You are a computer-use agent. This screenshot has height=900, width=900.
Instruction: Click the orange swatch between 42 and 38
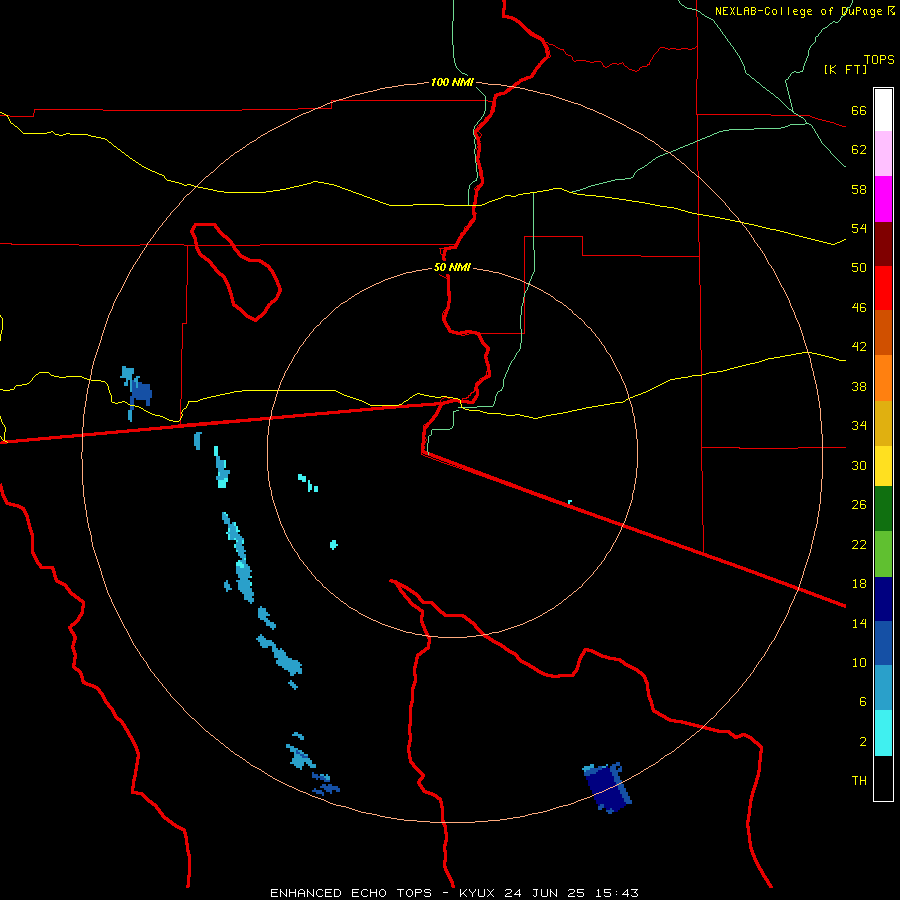pyautogui.click(x=883, y=378)
